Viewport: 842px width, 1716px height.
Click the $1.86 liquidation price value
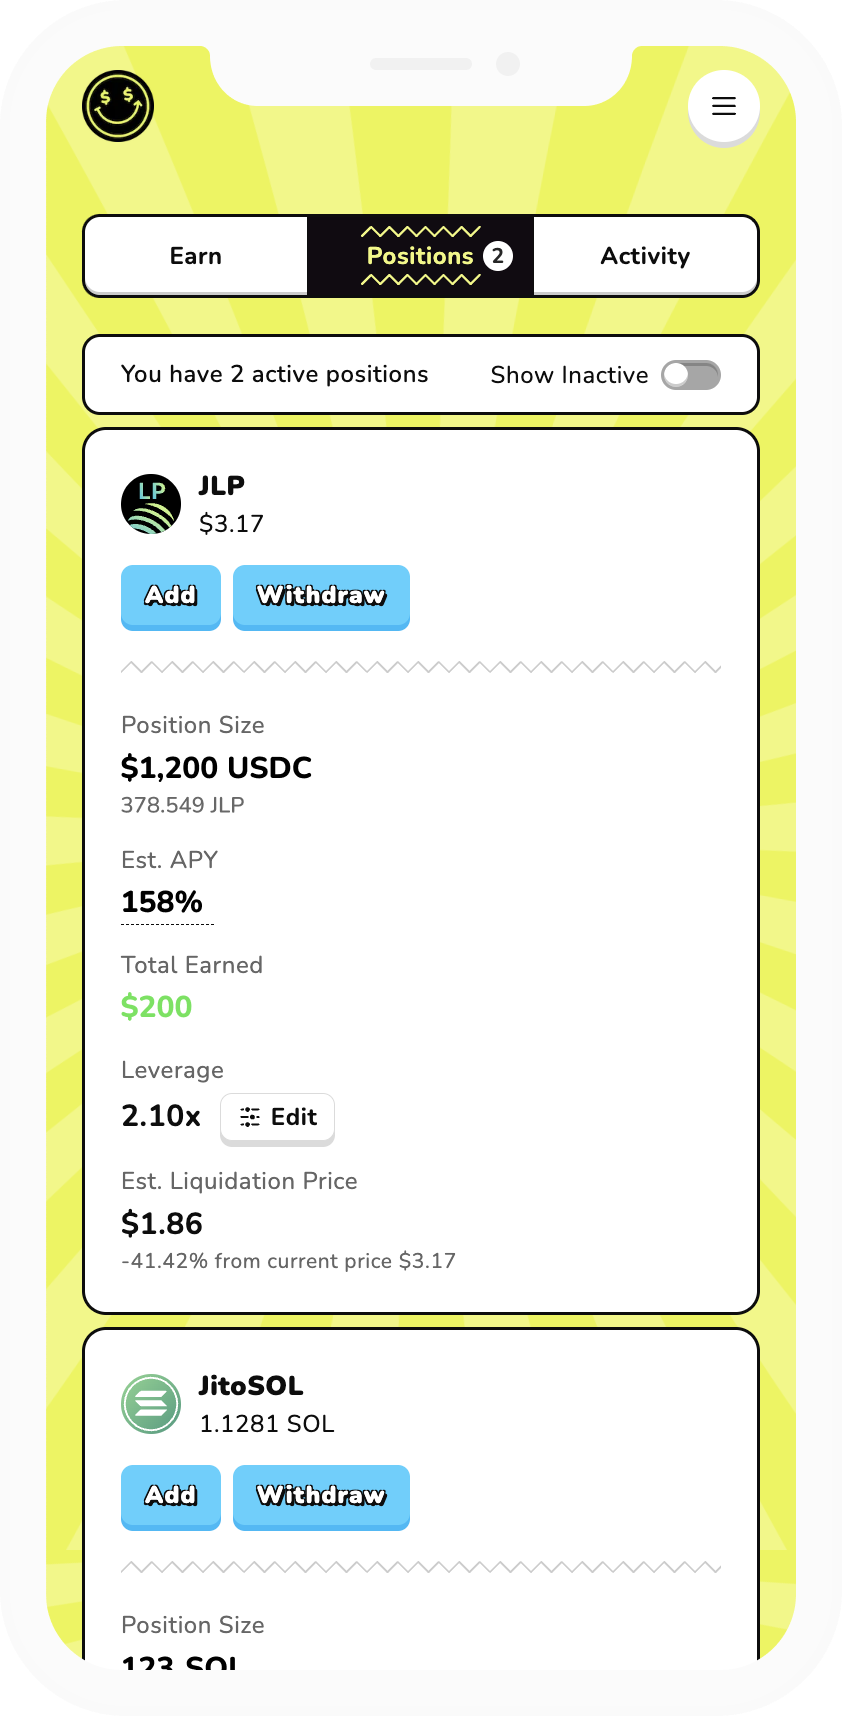(x=162, y=1223)
